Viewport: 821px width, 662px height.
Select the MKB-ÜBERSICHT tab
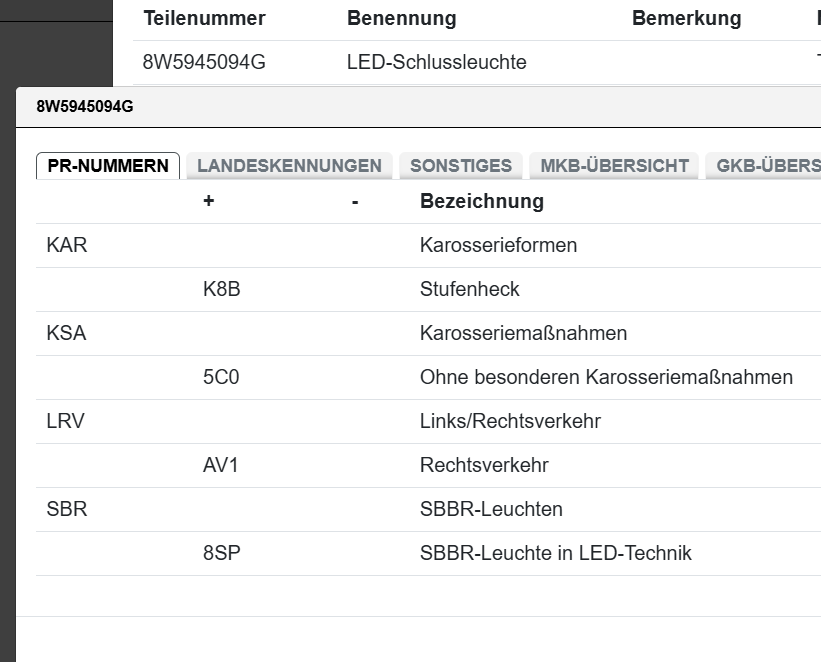coord(614,165)
